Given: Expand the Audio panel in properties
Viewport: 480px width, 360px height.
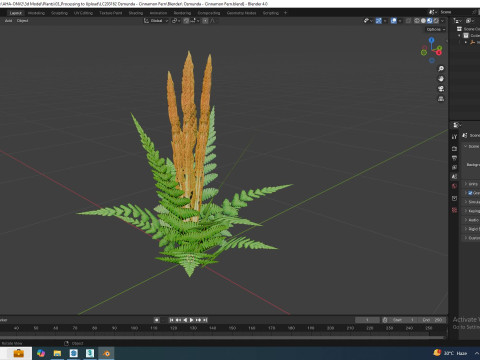Looking at the screenshot, I should 466,220.
